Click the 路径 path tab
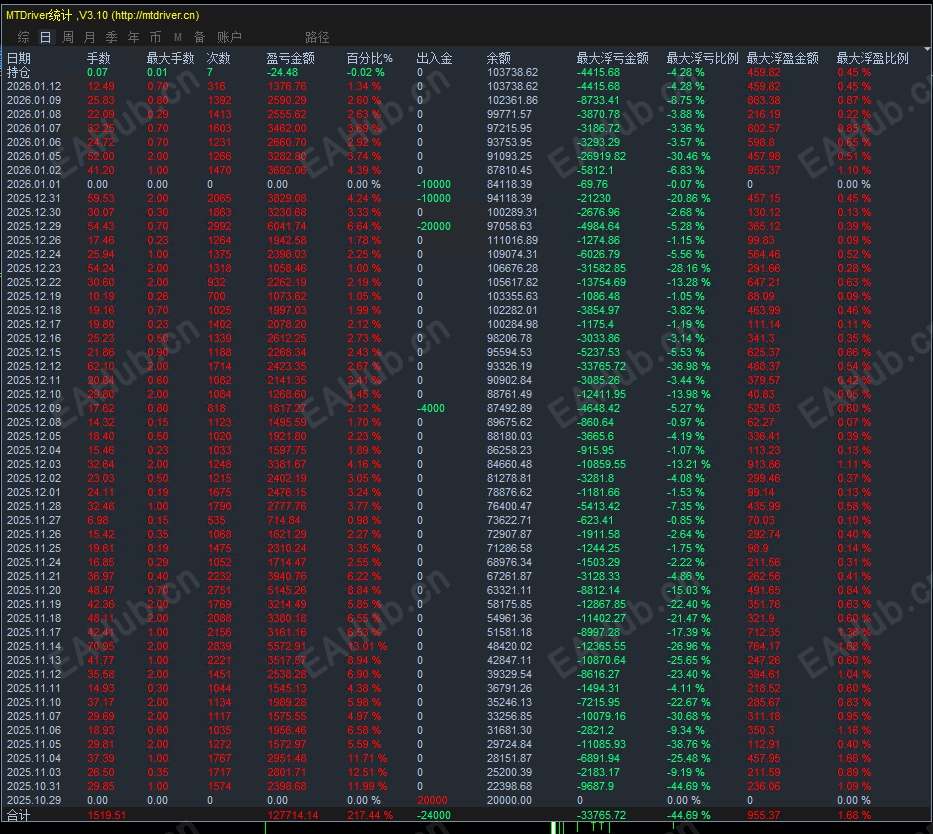 pyautogui.click(x=317, y=37)
